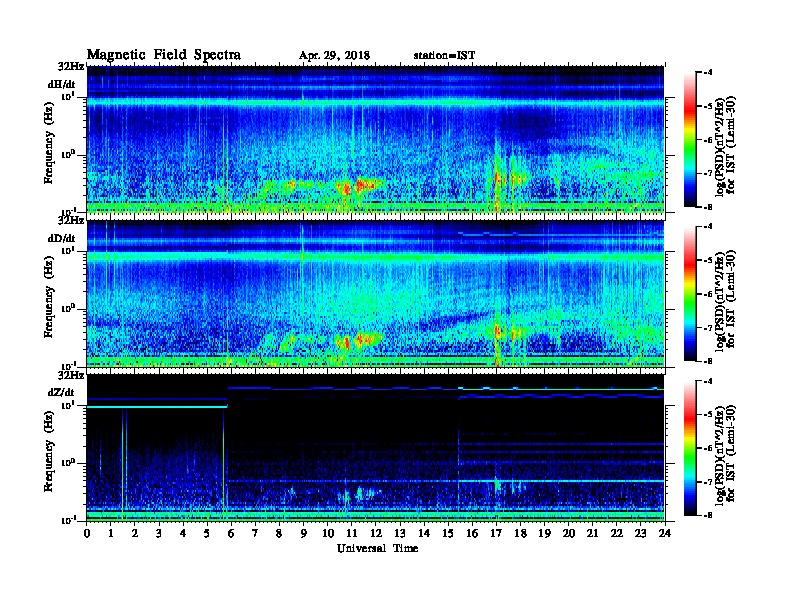
Task: Click the "32Hz" label atop the dH/dt panel
Action: click(71, 67)
